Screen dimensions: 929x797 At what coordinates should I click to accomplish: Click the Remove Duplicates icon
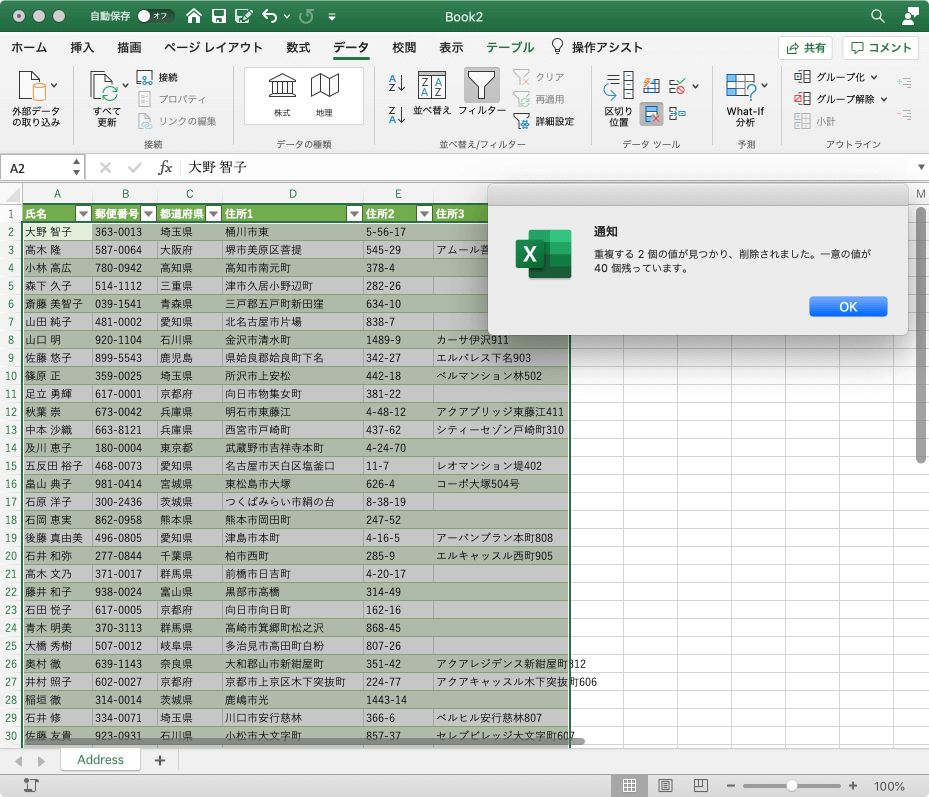click(652, 114)
